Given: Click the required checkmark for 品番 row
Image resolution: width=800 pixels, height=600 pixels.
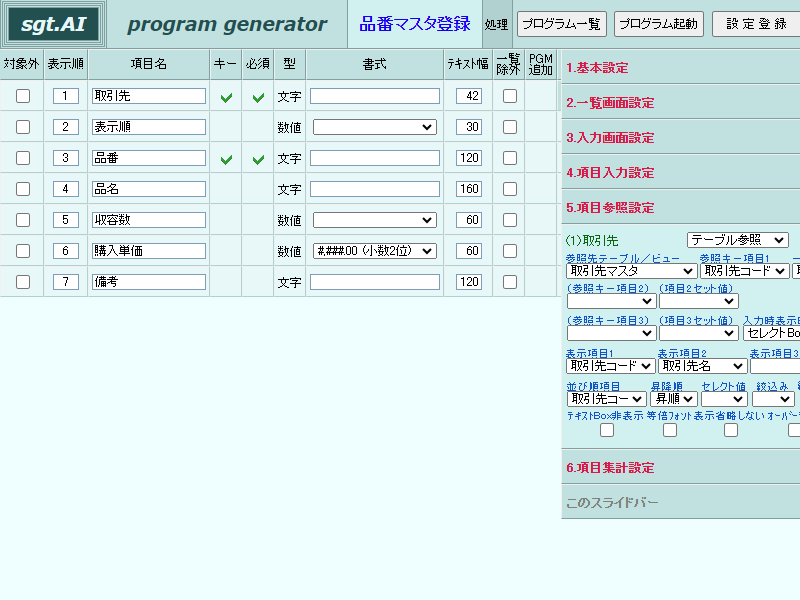Looking at the screenshot, I should [x=259, y=159].
